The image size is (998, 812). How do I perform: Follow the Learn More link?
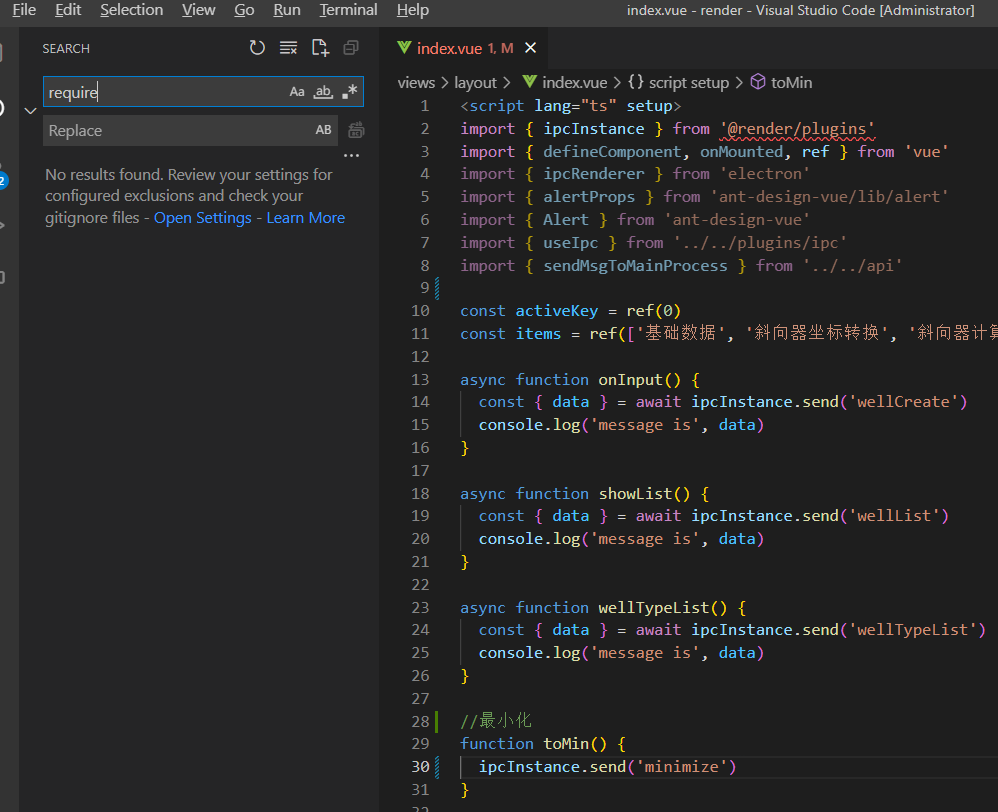coord(305,217)
